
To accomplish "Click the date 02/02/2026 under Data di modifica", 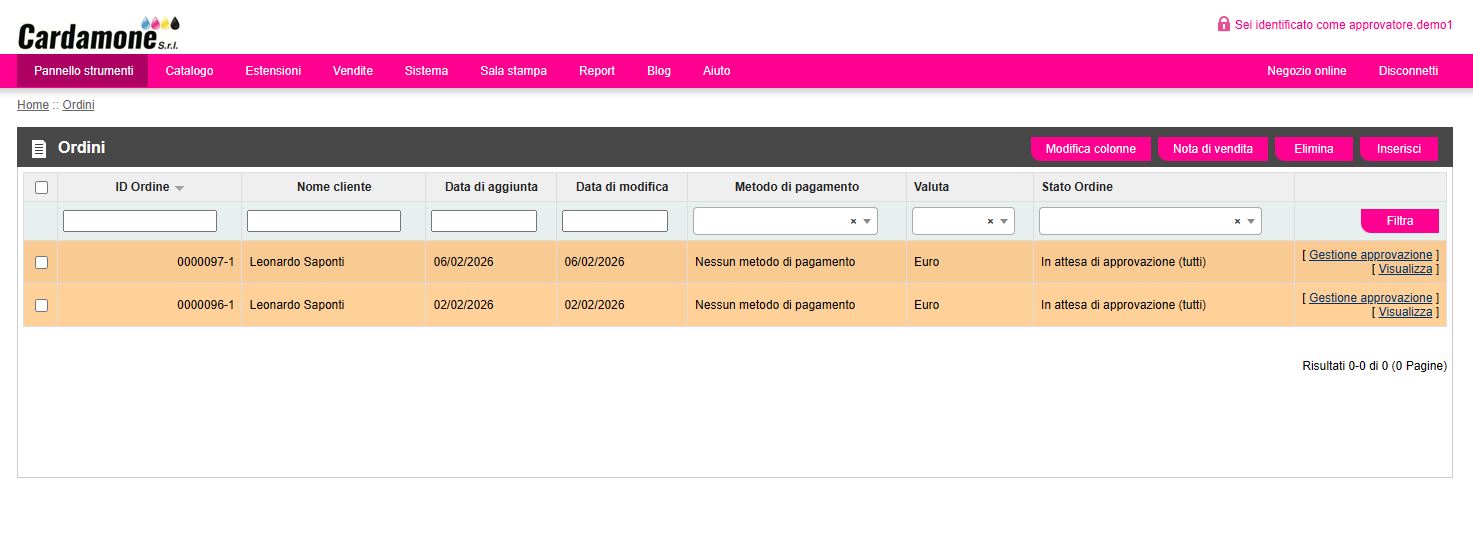I will click(x=595, y=305).
